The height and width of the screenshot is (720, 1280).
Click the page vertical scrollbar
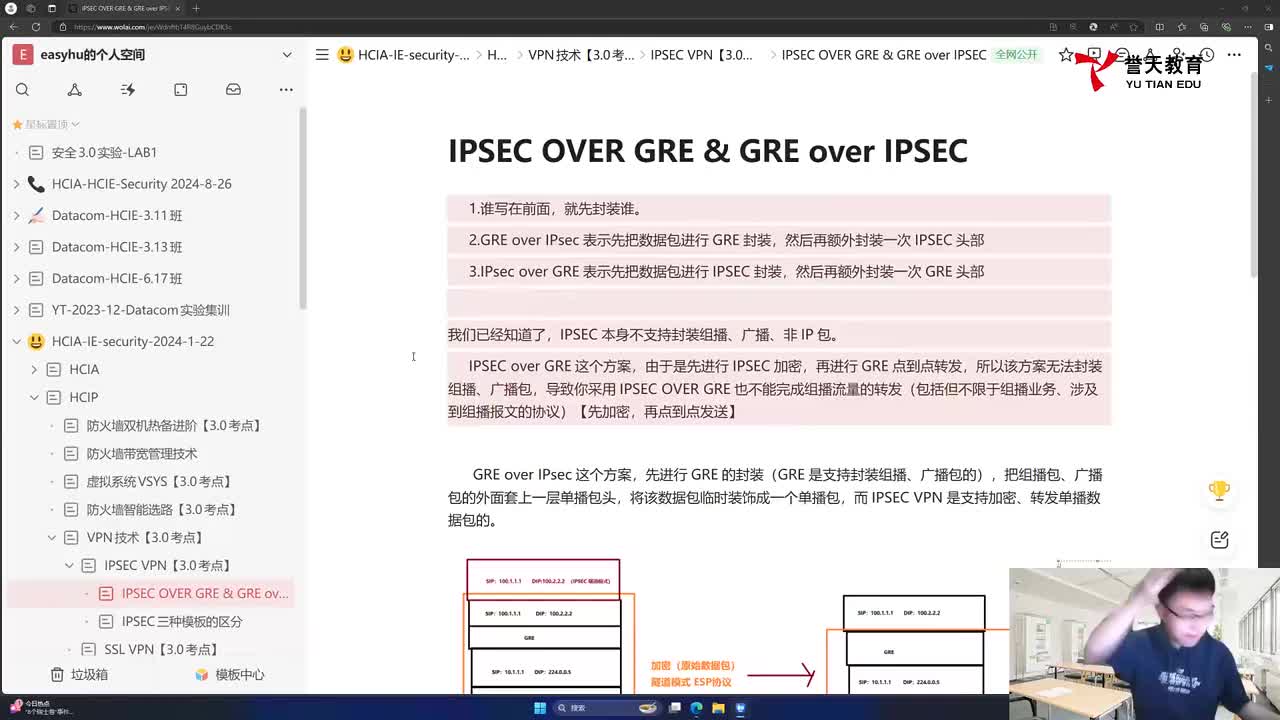pos(1254,175)
